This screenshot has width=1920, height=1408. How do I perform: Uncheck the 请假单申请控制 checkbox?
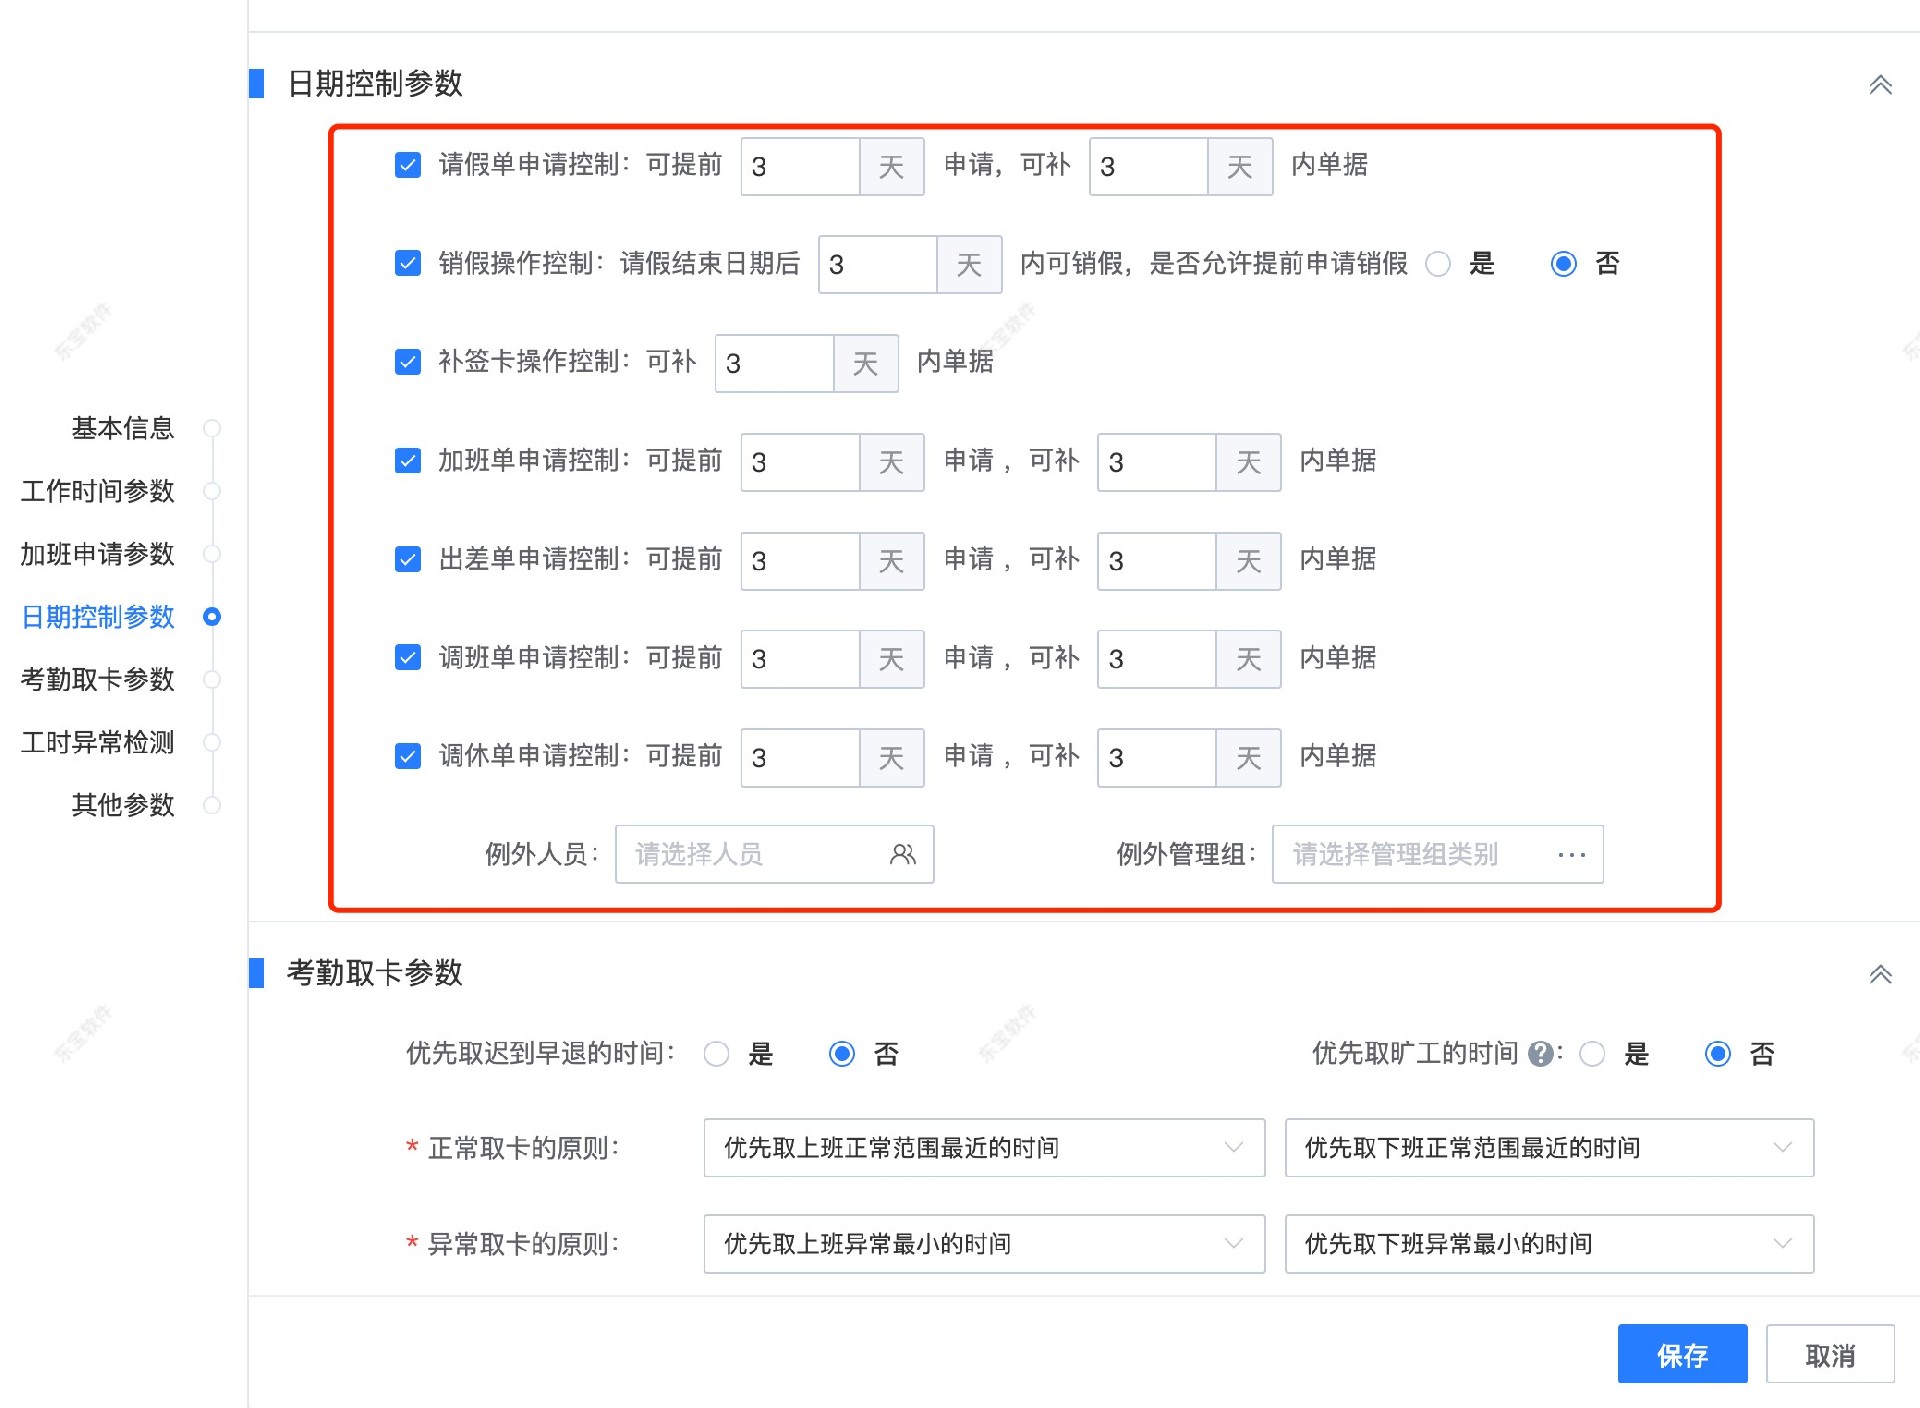[x=408, y=165]
